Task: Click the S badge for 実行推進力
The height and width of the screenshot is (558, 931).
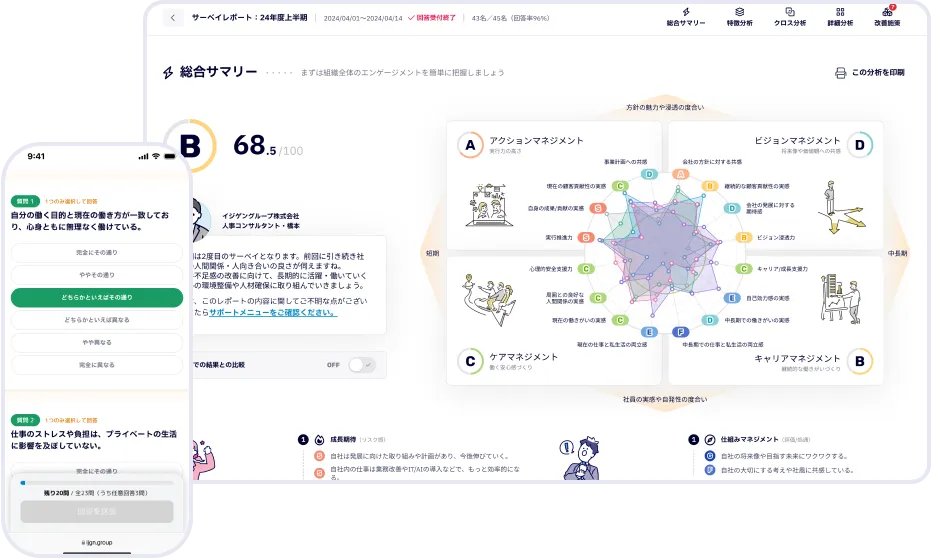Action: click(x=586, y=237)
